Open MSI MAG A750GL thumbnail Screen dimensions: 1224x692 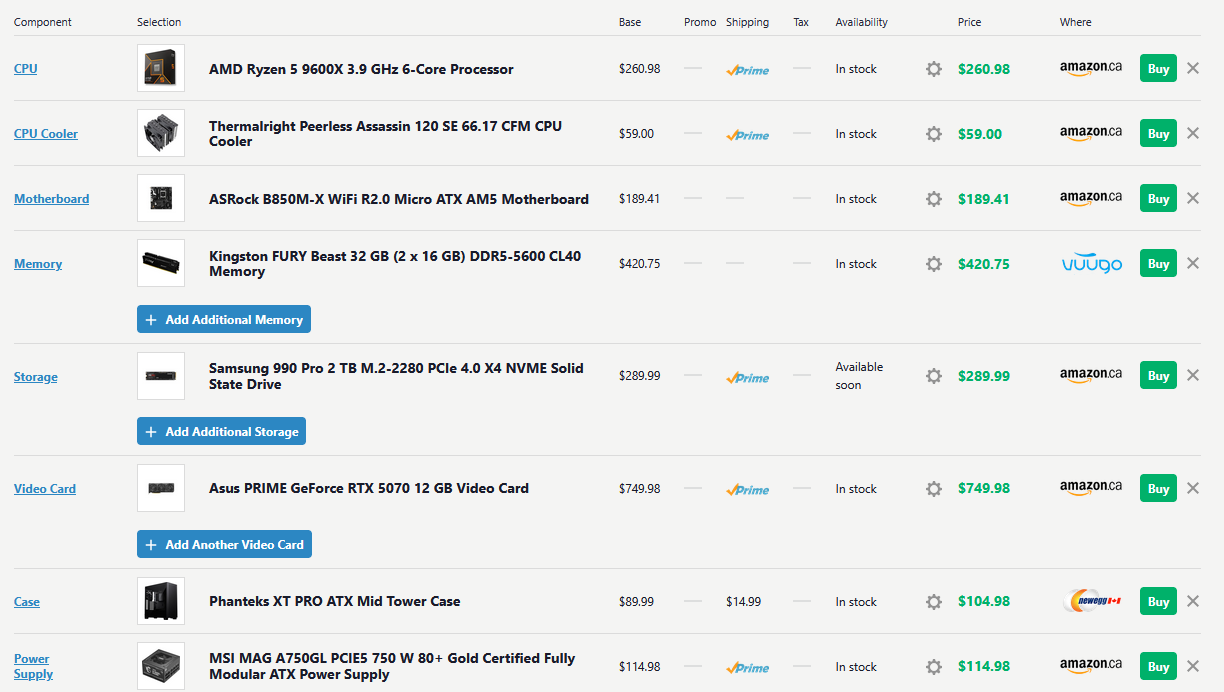(x=161, y=666)
